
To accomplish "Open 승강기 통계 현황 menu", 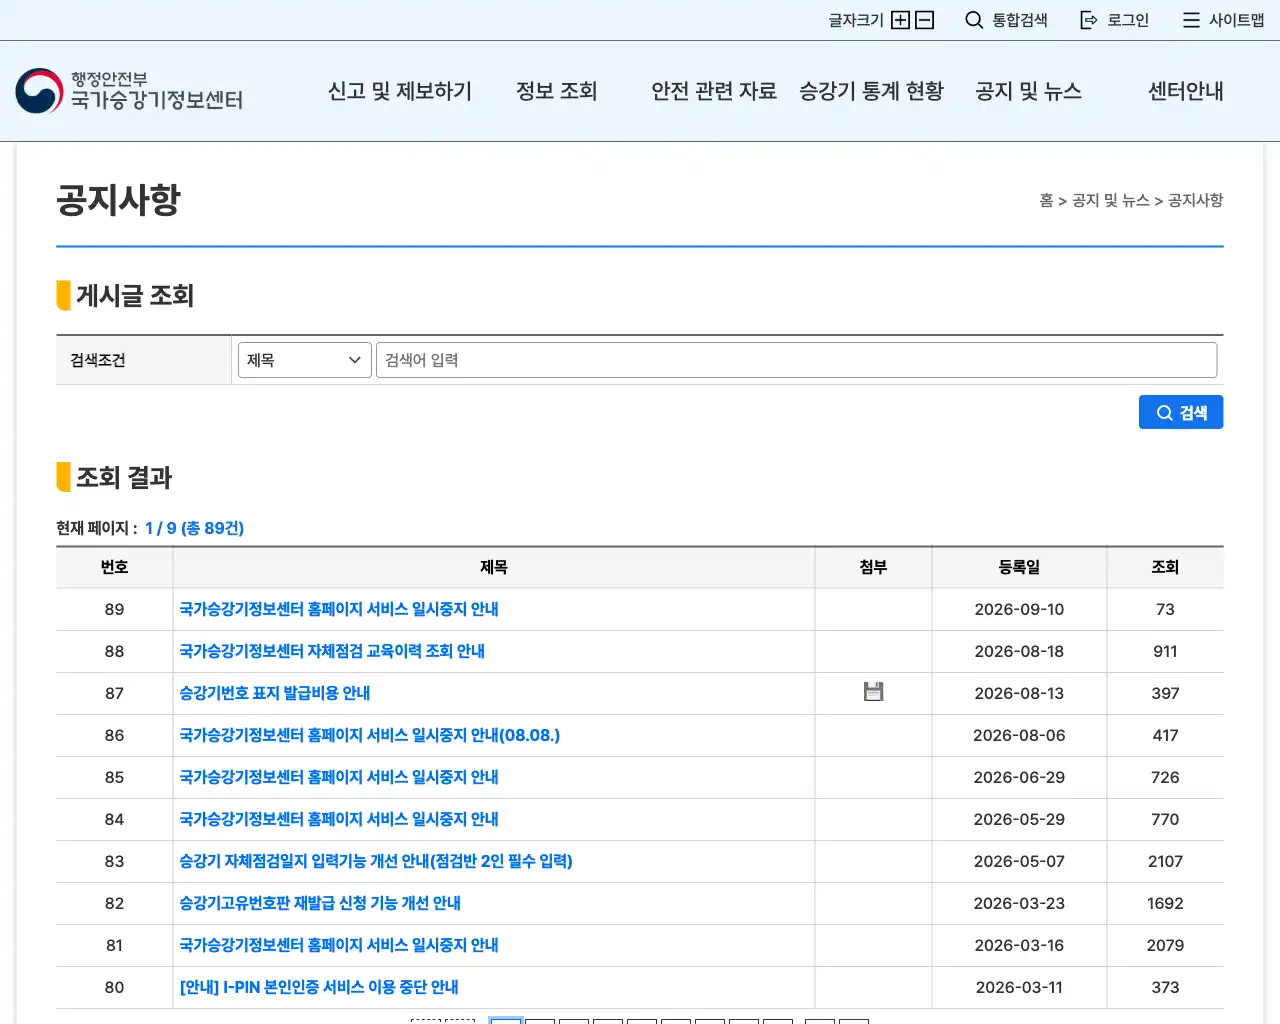I will 871,91.
